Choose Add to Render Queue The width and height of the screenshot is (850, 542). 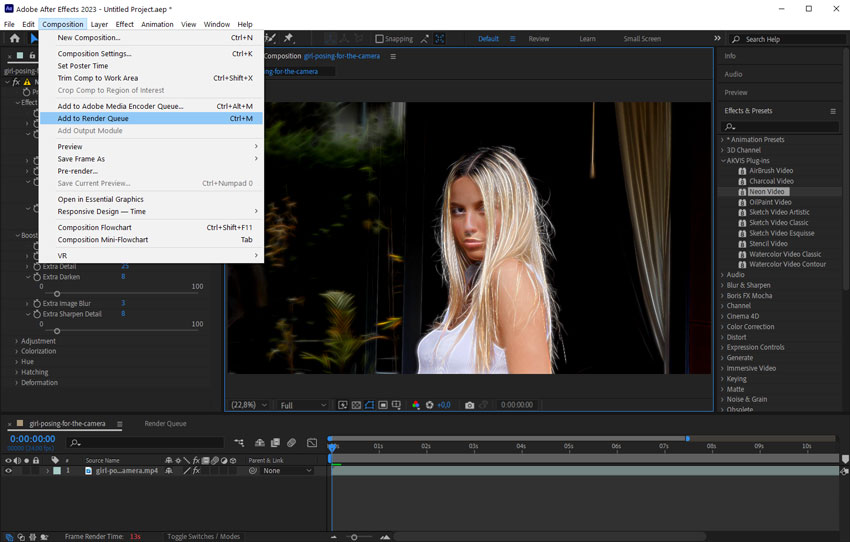(x=151, y=119)
